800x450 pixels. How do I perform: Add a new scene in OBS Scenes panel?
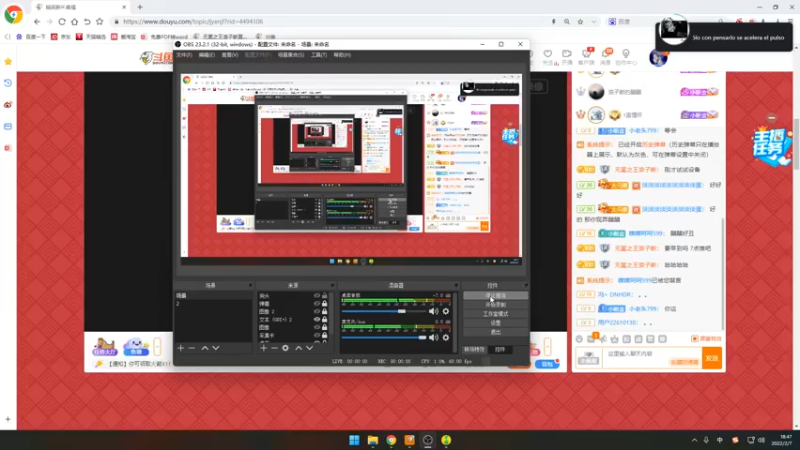point(181,348)
